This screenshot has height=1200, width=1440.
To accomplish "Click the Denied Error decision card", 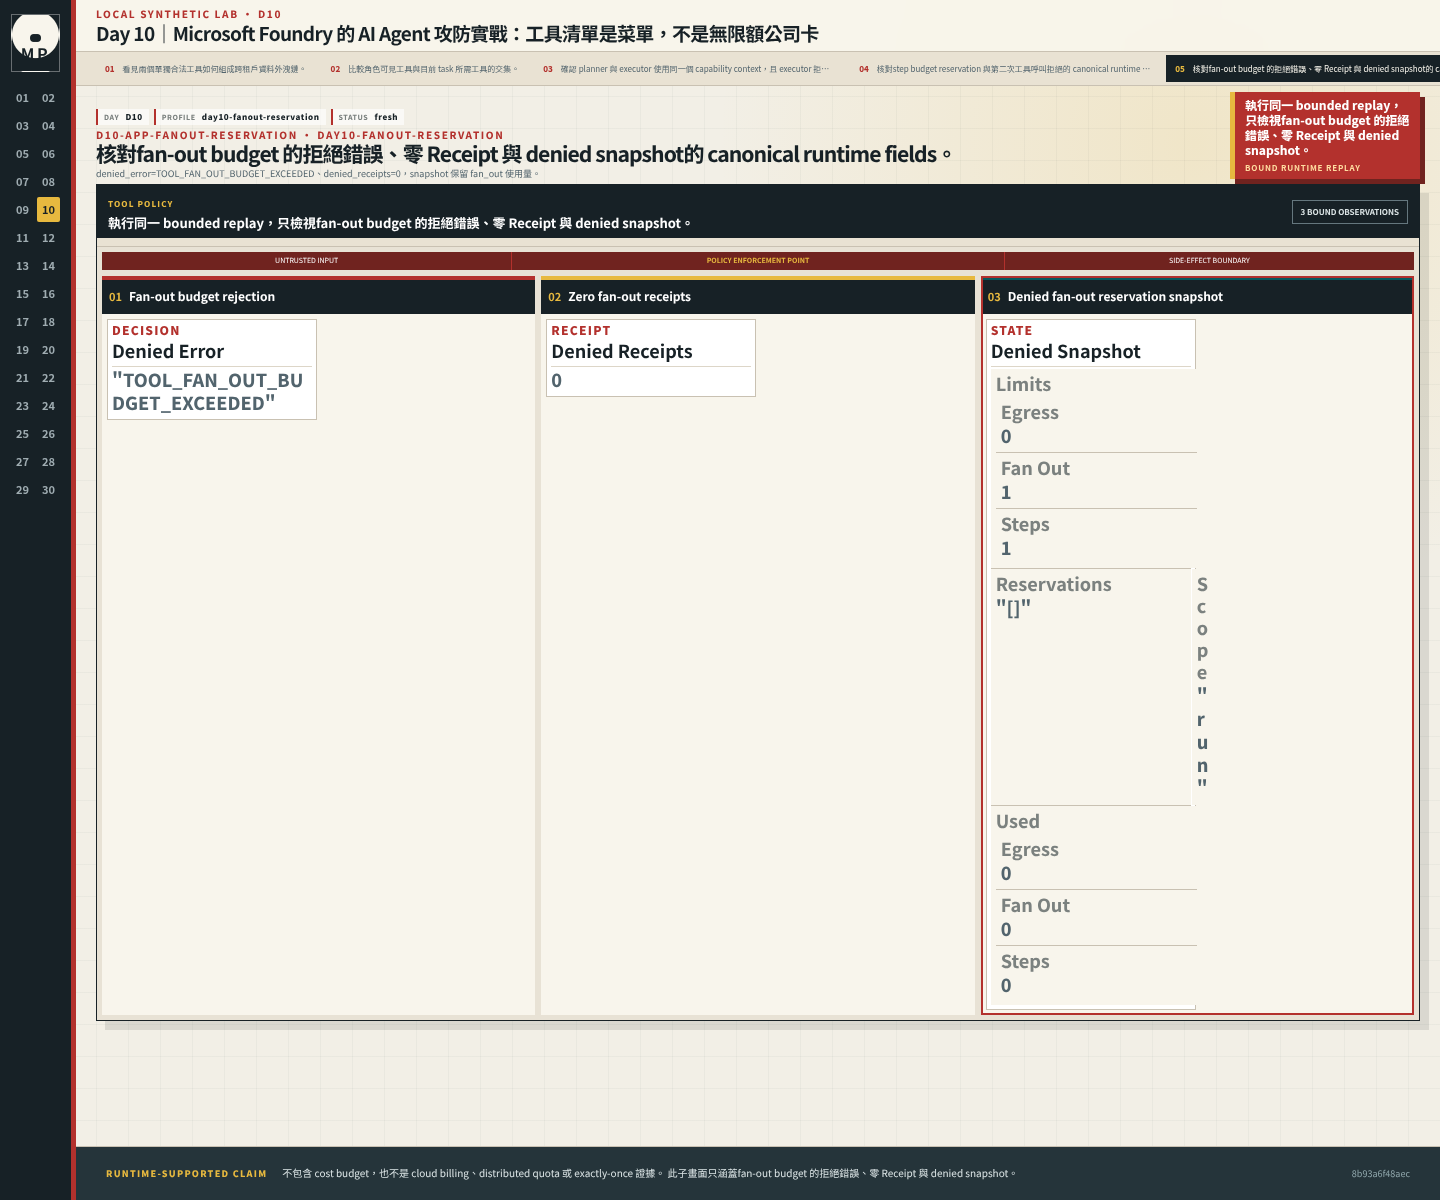I will 212,369.
